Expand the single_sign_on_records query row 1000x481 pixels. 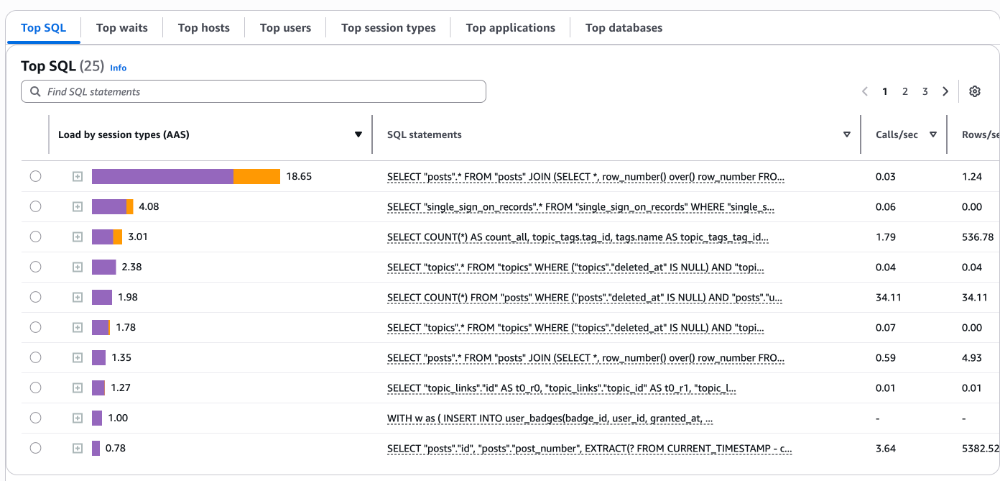point(77,206)
